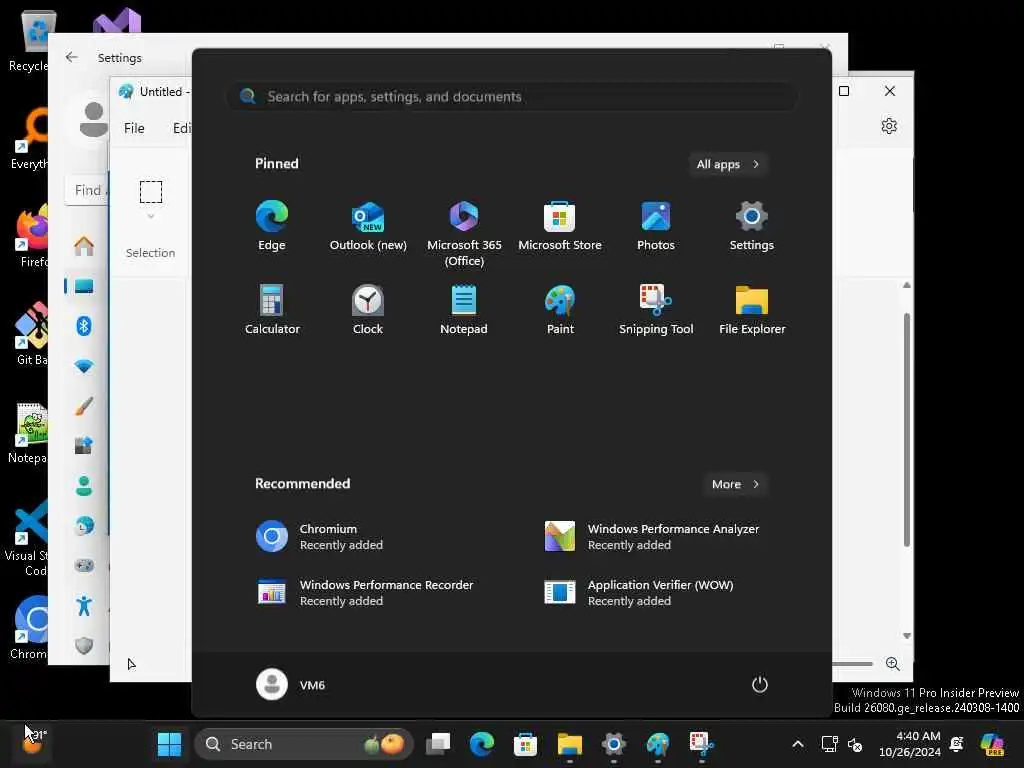Click the taskbar Search box
This screenshot has width=1024, height=768.
tap(304, 744)
